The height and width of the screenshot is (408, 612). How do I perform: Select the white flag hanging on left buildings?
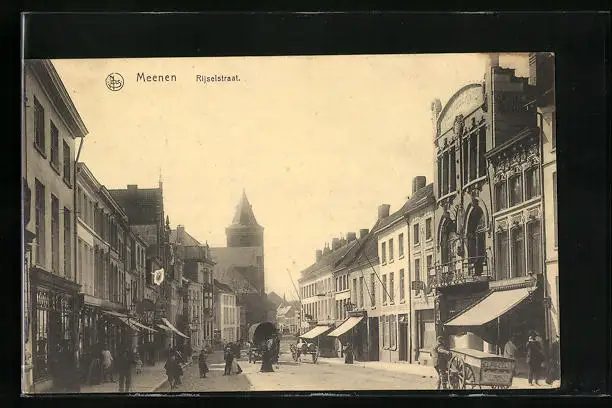point(158,276)
